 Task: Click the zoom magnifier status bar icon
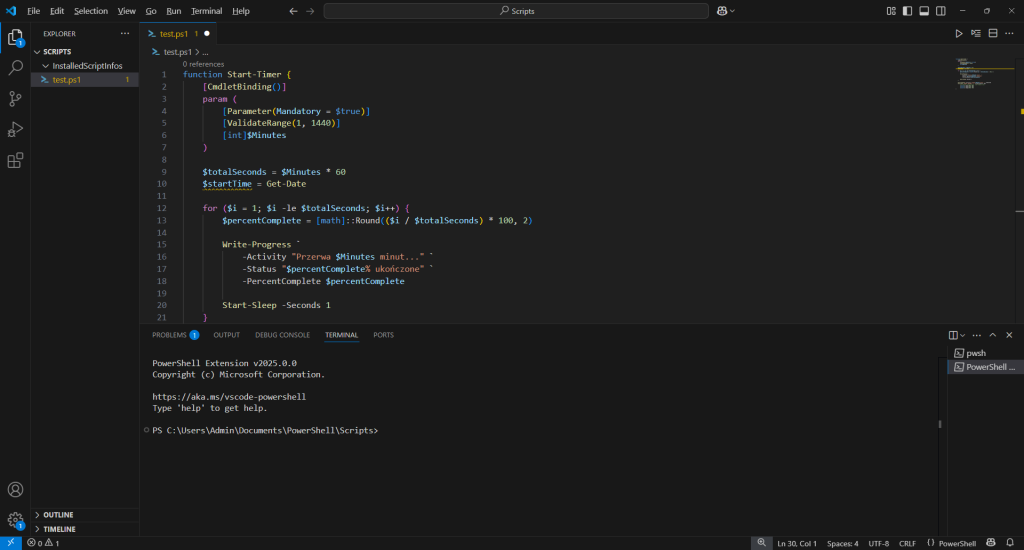(761, 543)
